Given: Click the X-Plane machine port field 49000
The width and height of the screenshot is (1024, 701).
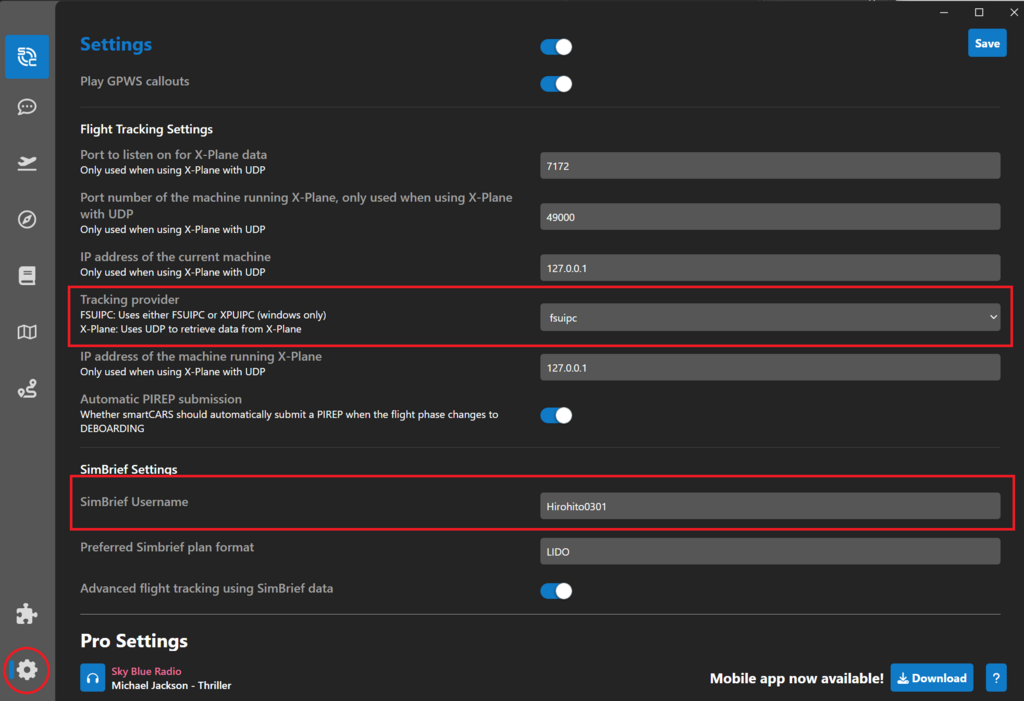Looking at the screenshot, I should tap(770, 217).
